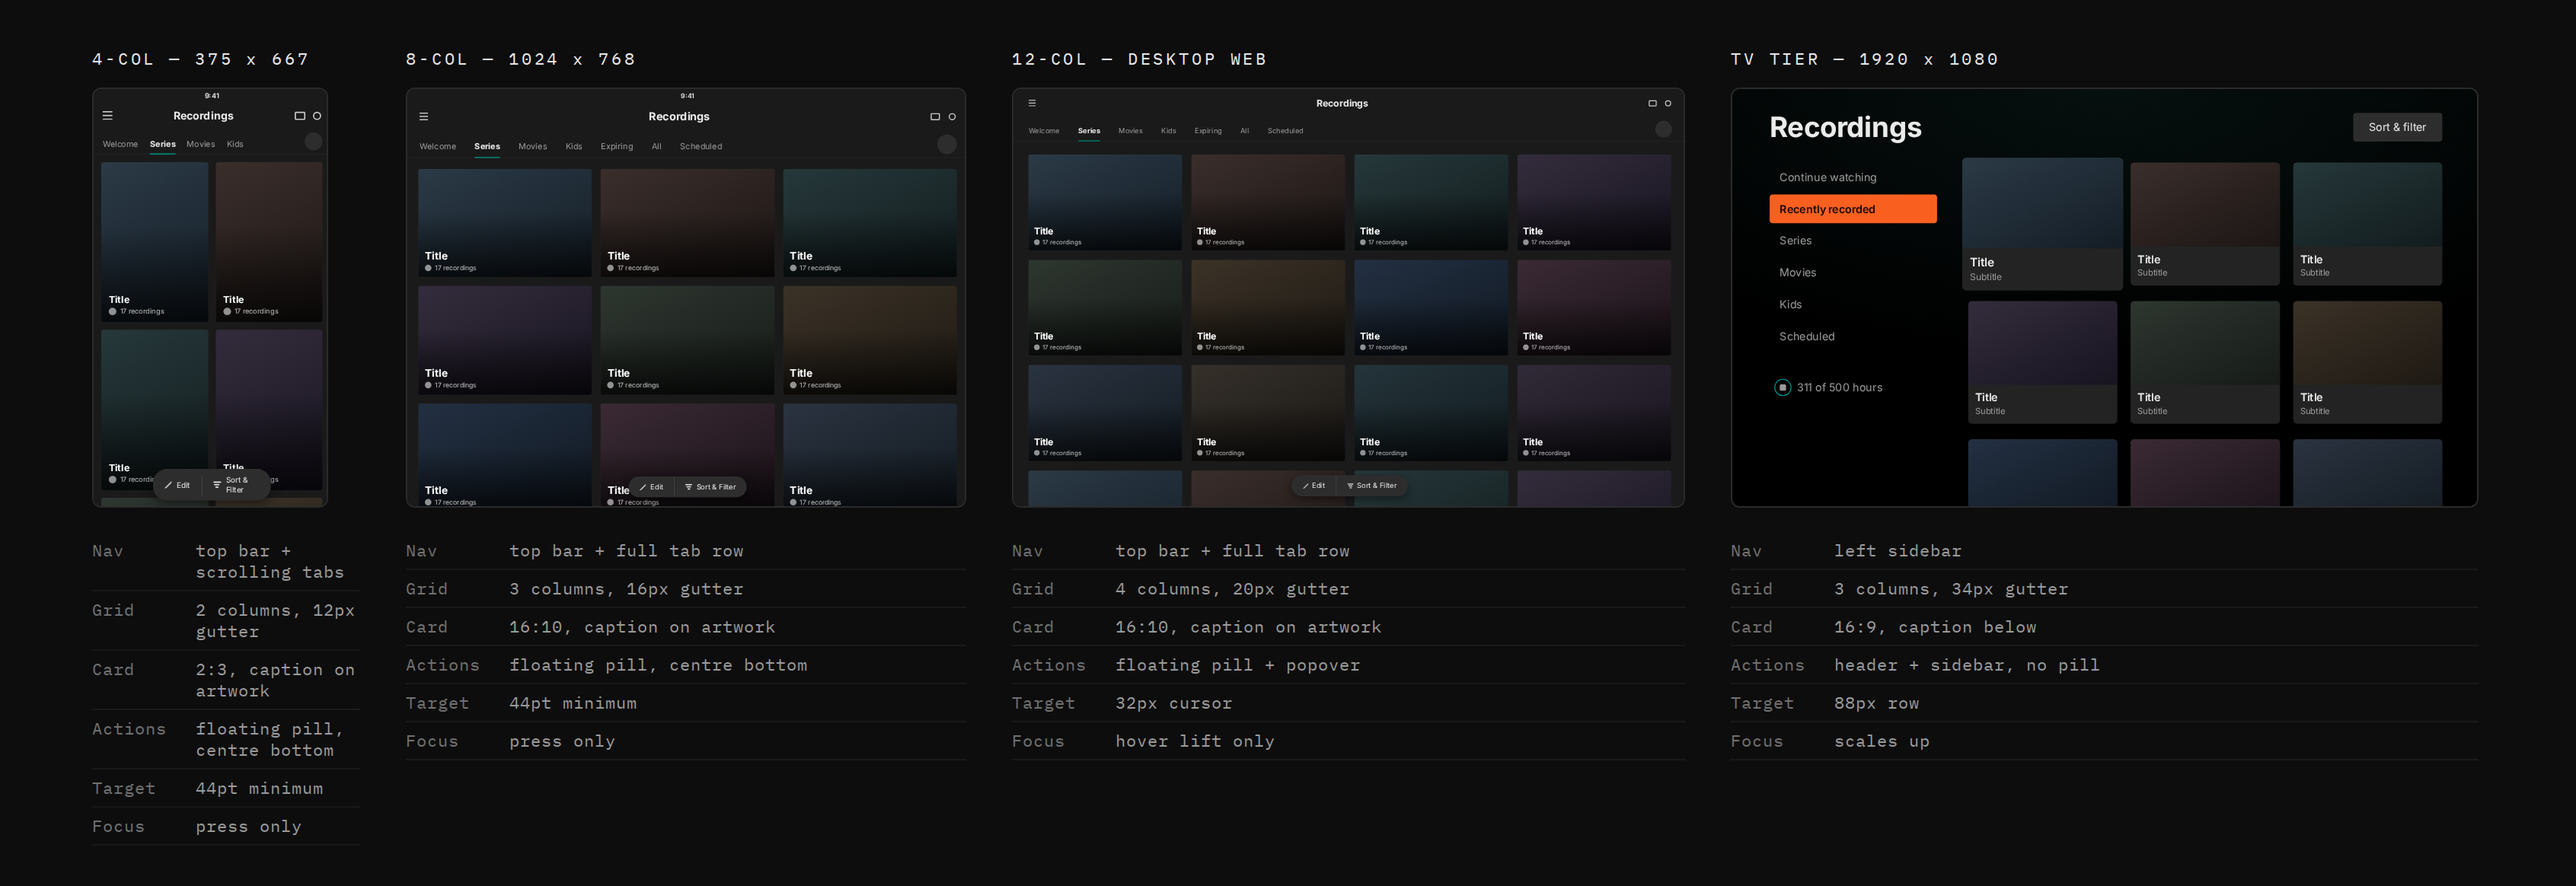Click the storage ring icon beside 311 of 500 hours

pyautogui.click(x=1782, y=387)
